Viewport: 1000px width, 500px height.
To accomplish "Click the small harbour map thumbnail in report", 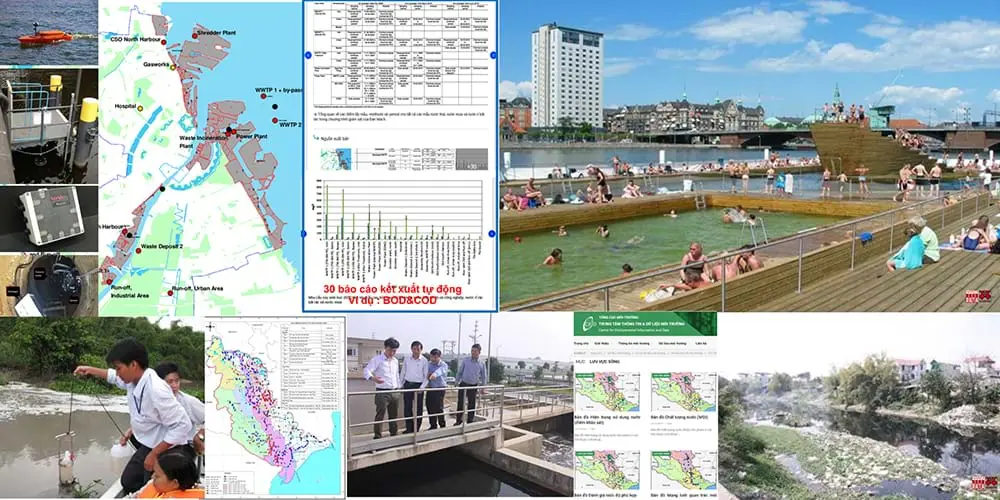I will (335, 159).
